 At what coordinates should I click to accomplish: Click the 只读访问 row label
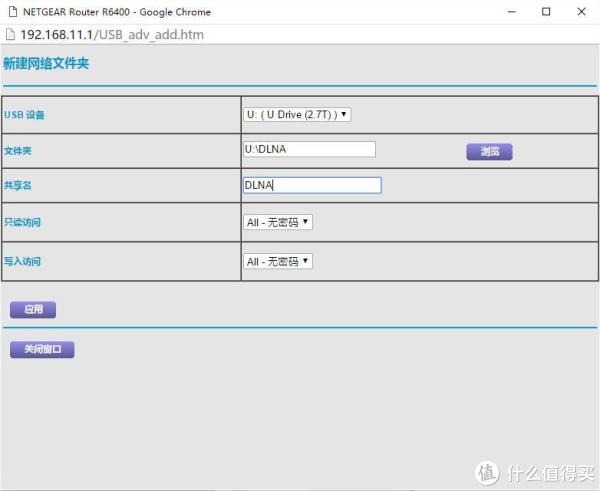(23, 222)
